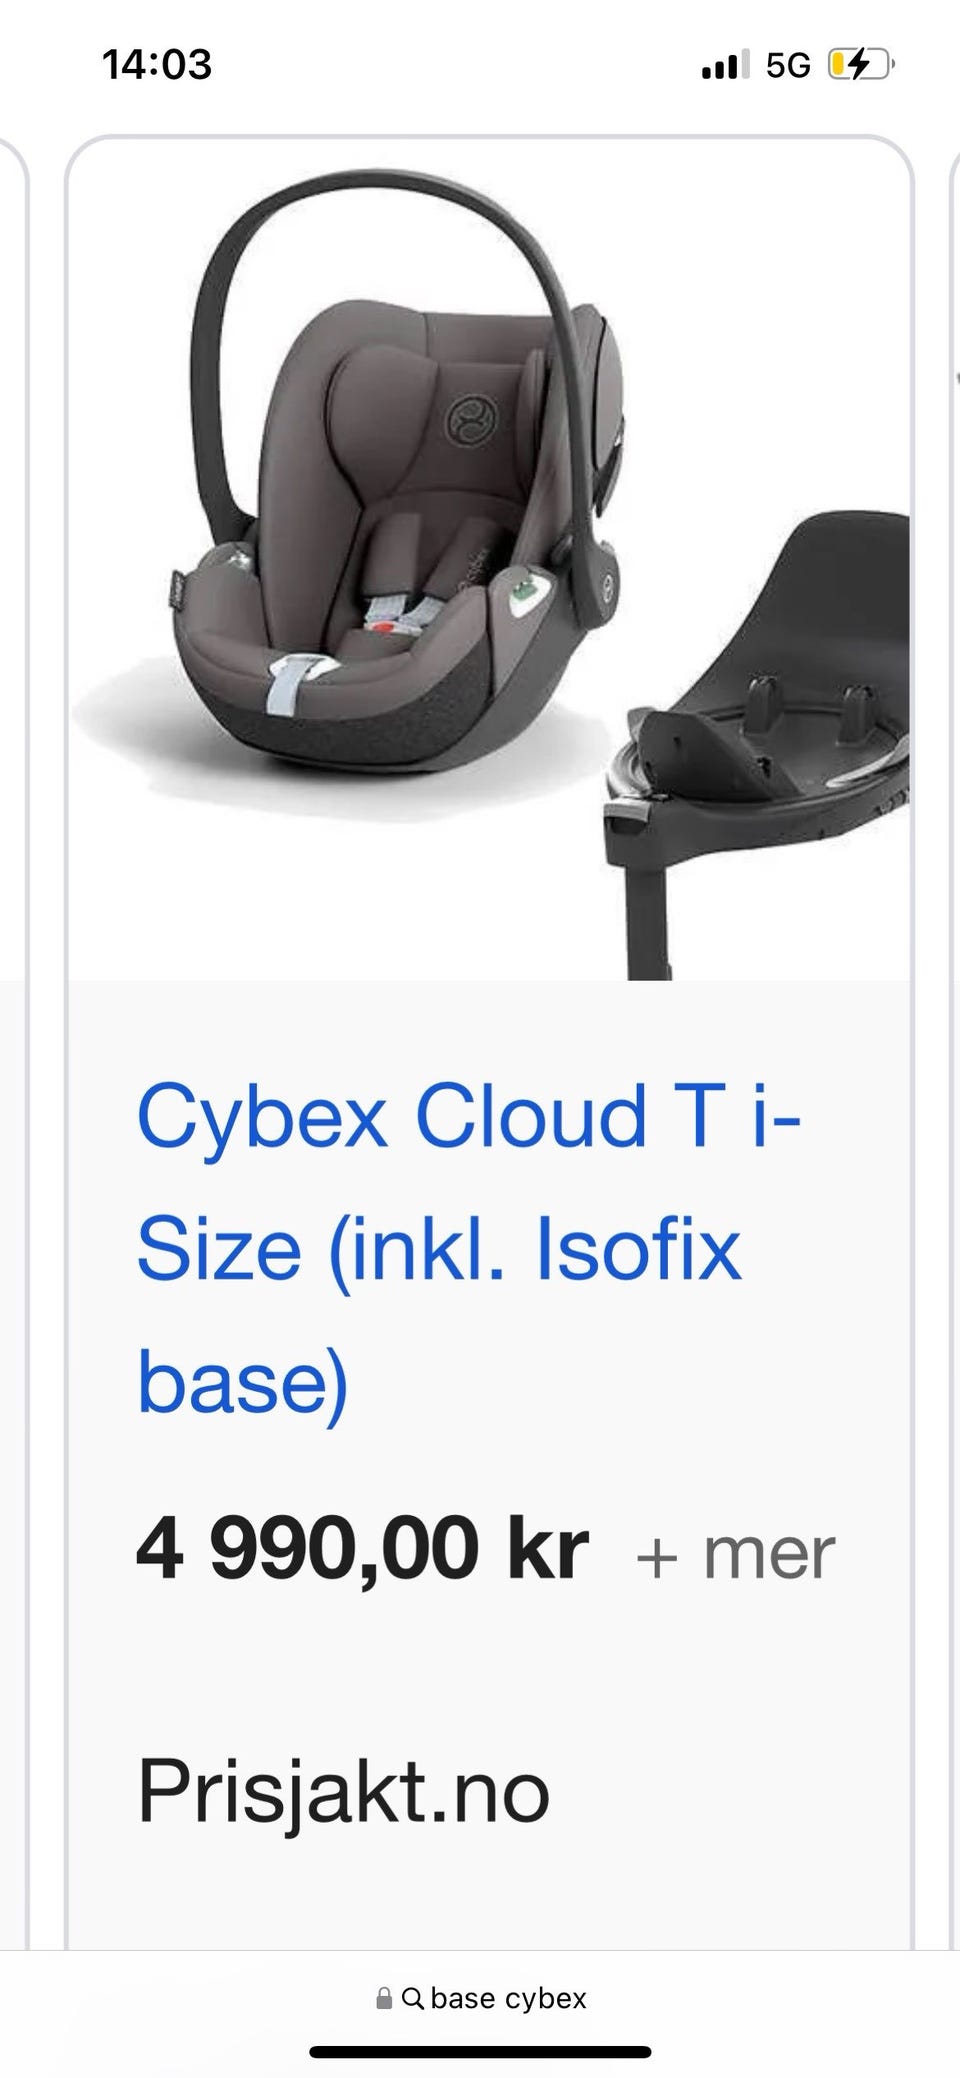Tap the 4 990,00 kr price
The image size is (960, 2078).
[362, 1549]
